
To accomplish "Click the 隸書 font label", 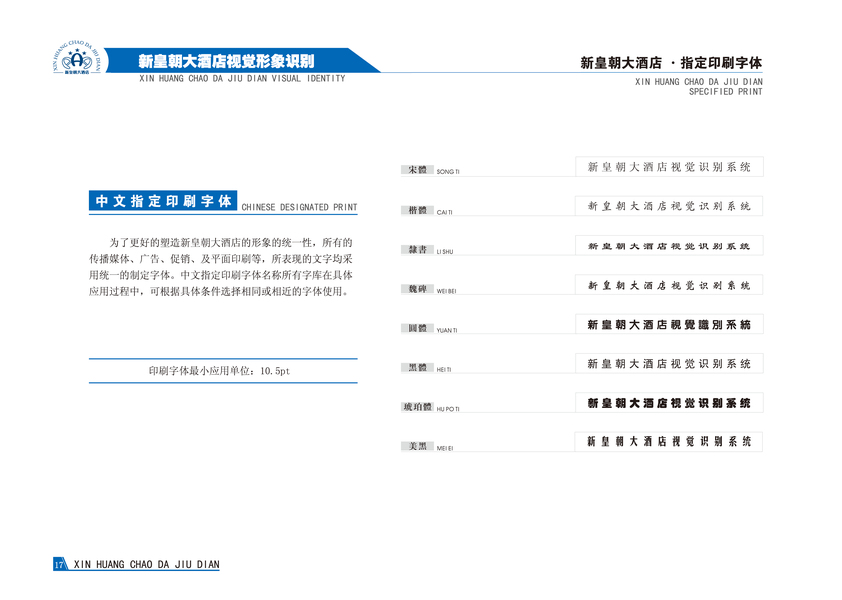I will pos(417,249).
